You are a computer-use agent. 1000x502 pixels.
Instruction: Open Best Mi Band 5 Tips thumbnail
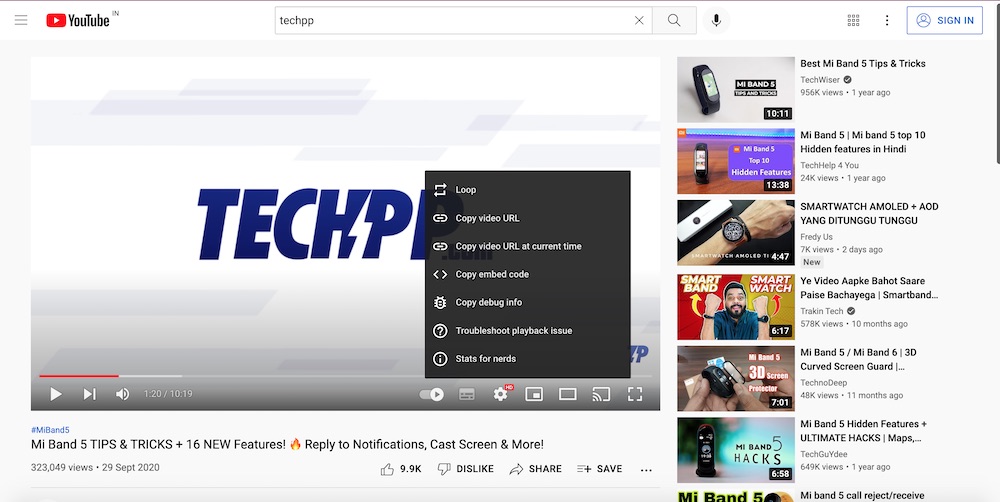(x=736, y=90)
